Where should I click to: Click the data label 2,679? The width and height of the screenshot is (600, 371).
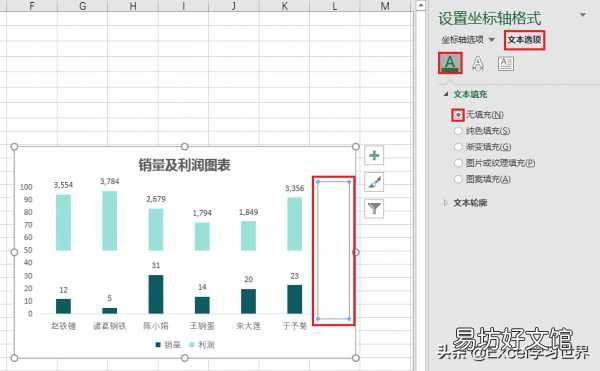point(156,199)
